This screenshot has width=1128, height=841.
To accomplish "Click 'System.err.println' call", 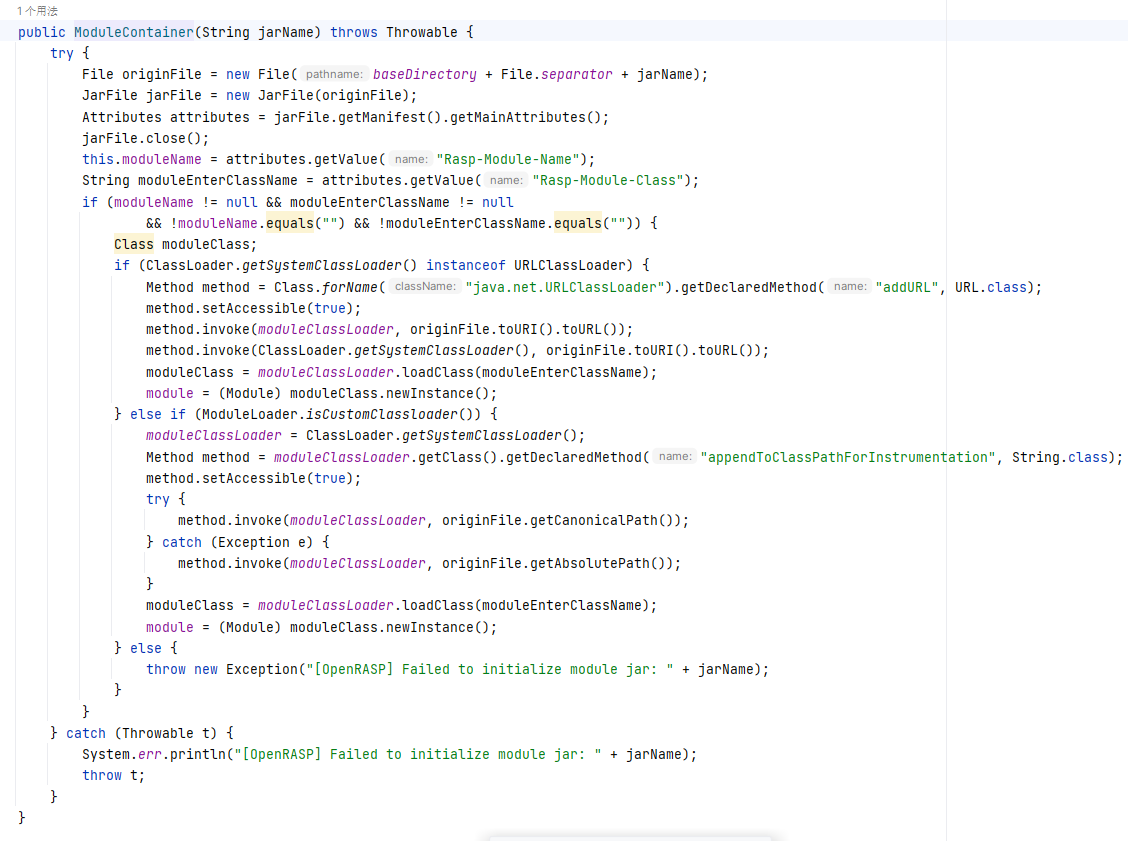I will point(154,755).
